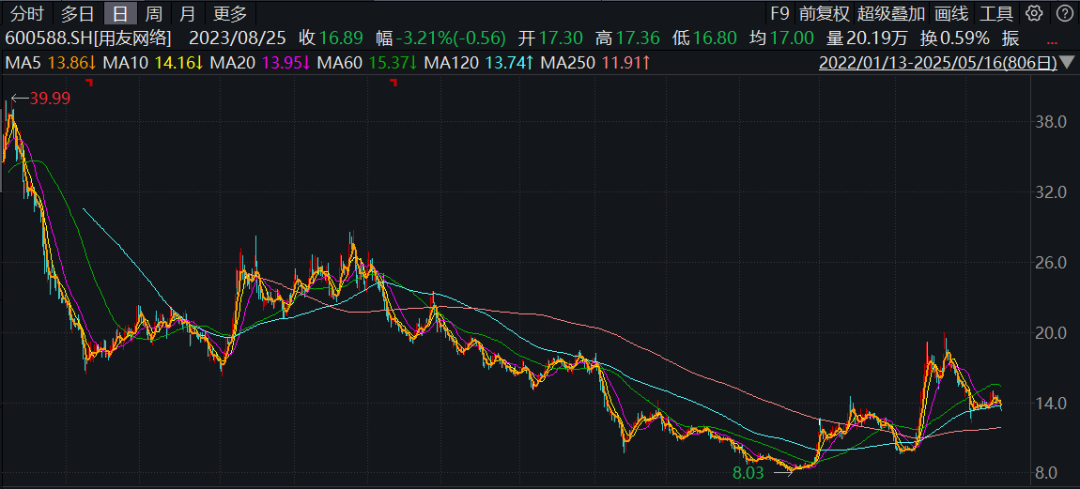Click the second red corner marker on chart
The width and height of the screenshot is (1080, 489).
point(393,83)
